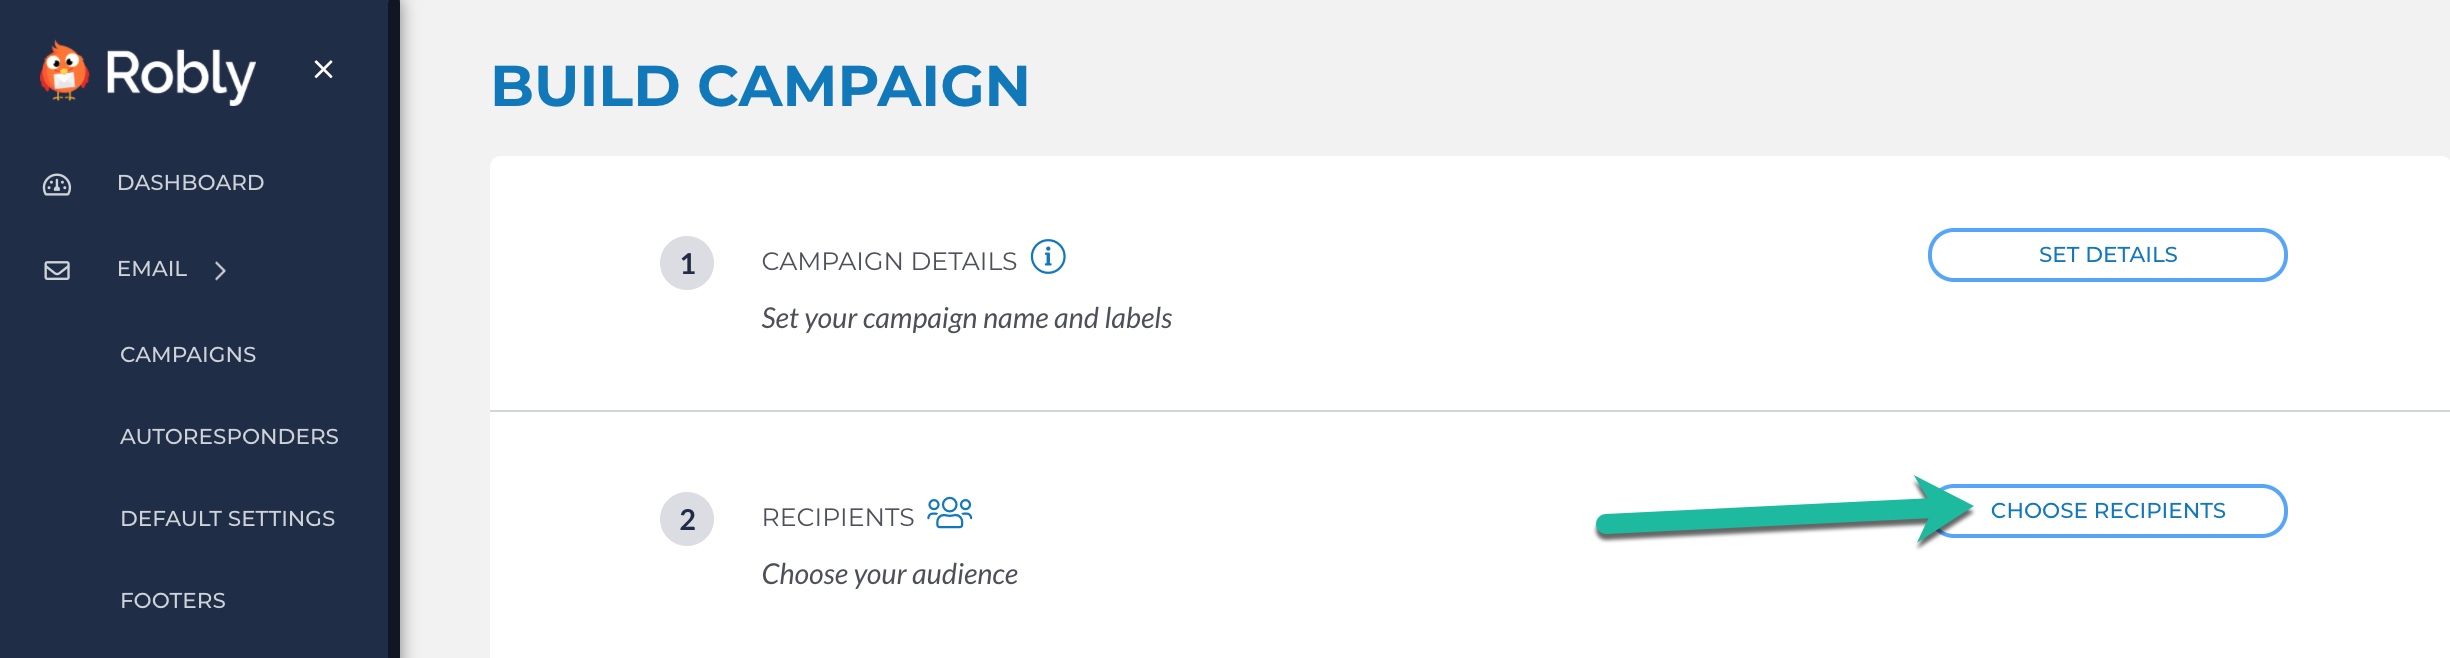Click the step 2 circle badge
The height and width of the screenshot is (658, 2450).
click(689, 518)
